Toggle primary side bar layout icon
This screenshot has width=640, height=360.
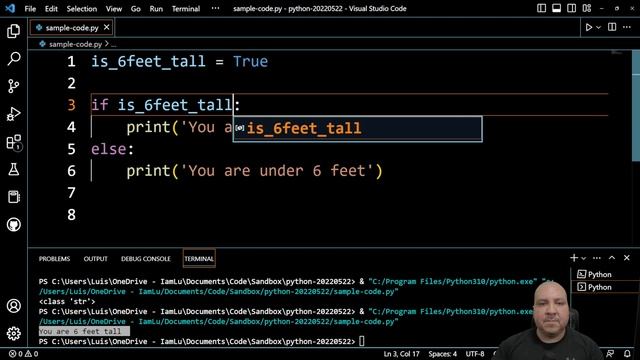tap(541, 8)
